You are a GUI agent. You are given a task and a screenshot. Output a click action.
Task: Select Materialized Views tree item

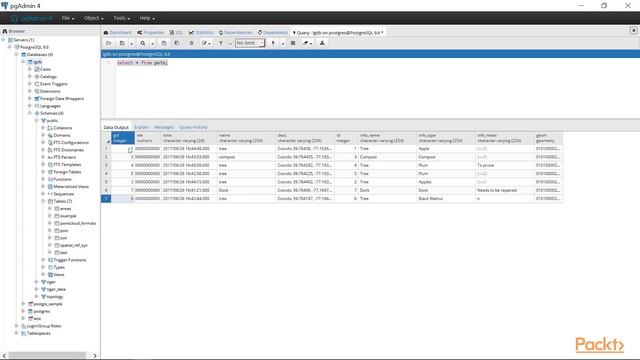coord(71,187)
